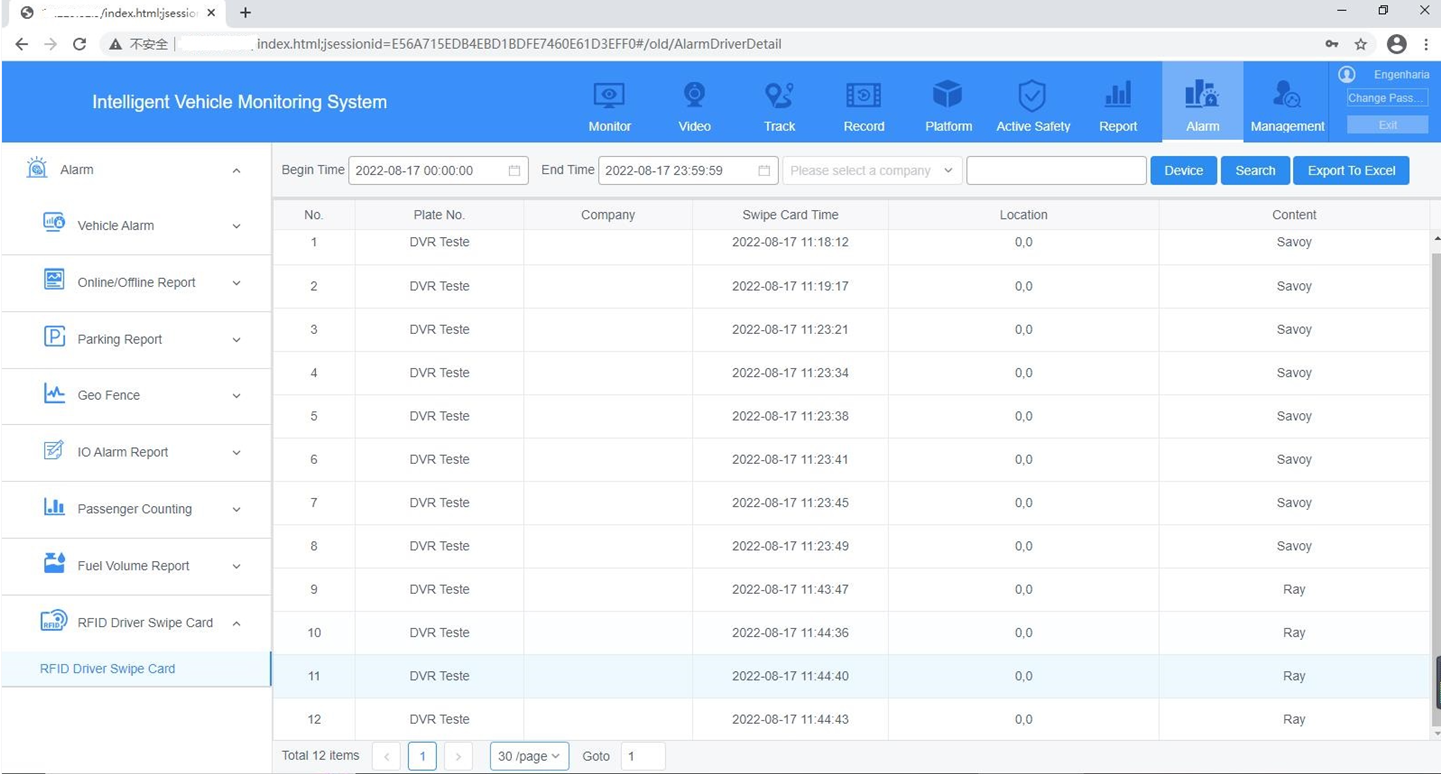Image resolution: width=1441 pixels, height=774 pixels.
Task: Reload the page in the browser
Action: 80,44
